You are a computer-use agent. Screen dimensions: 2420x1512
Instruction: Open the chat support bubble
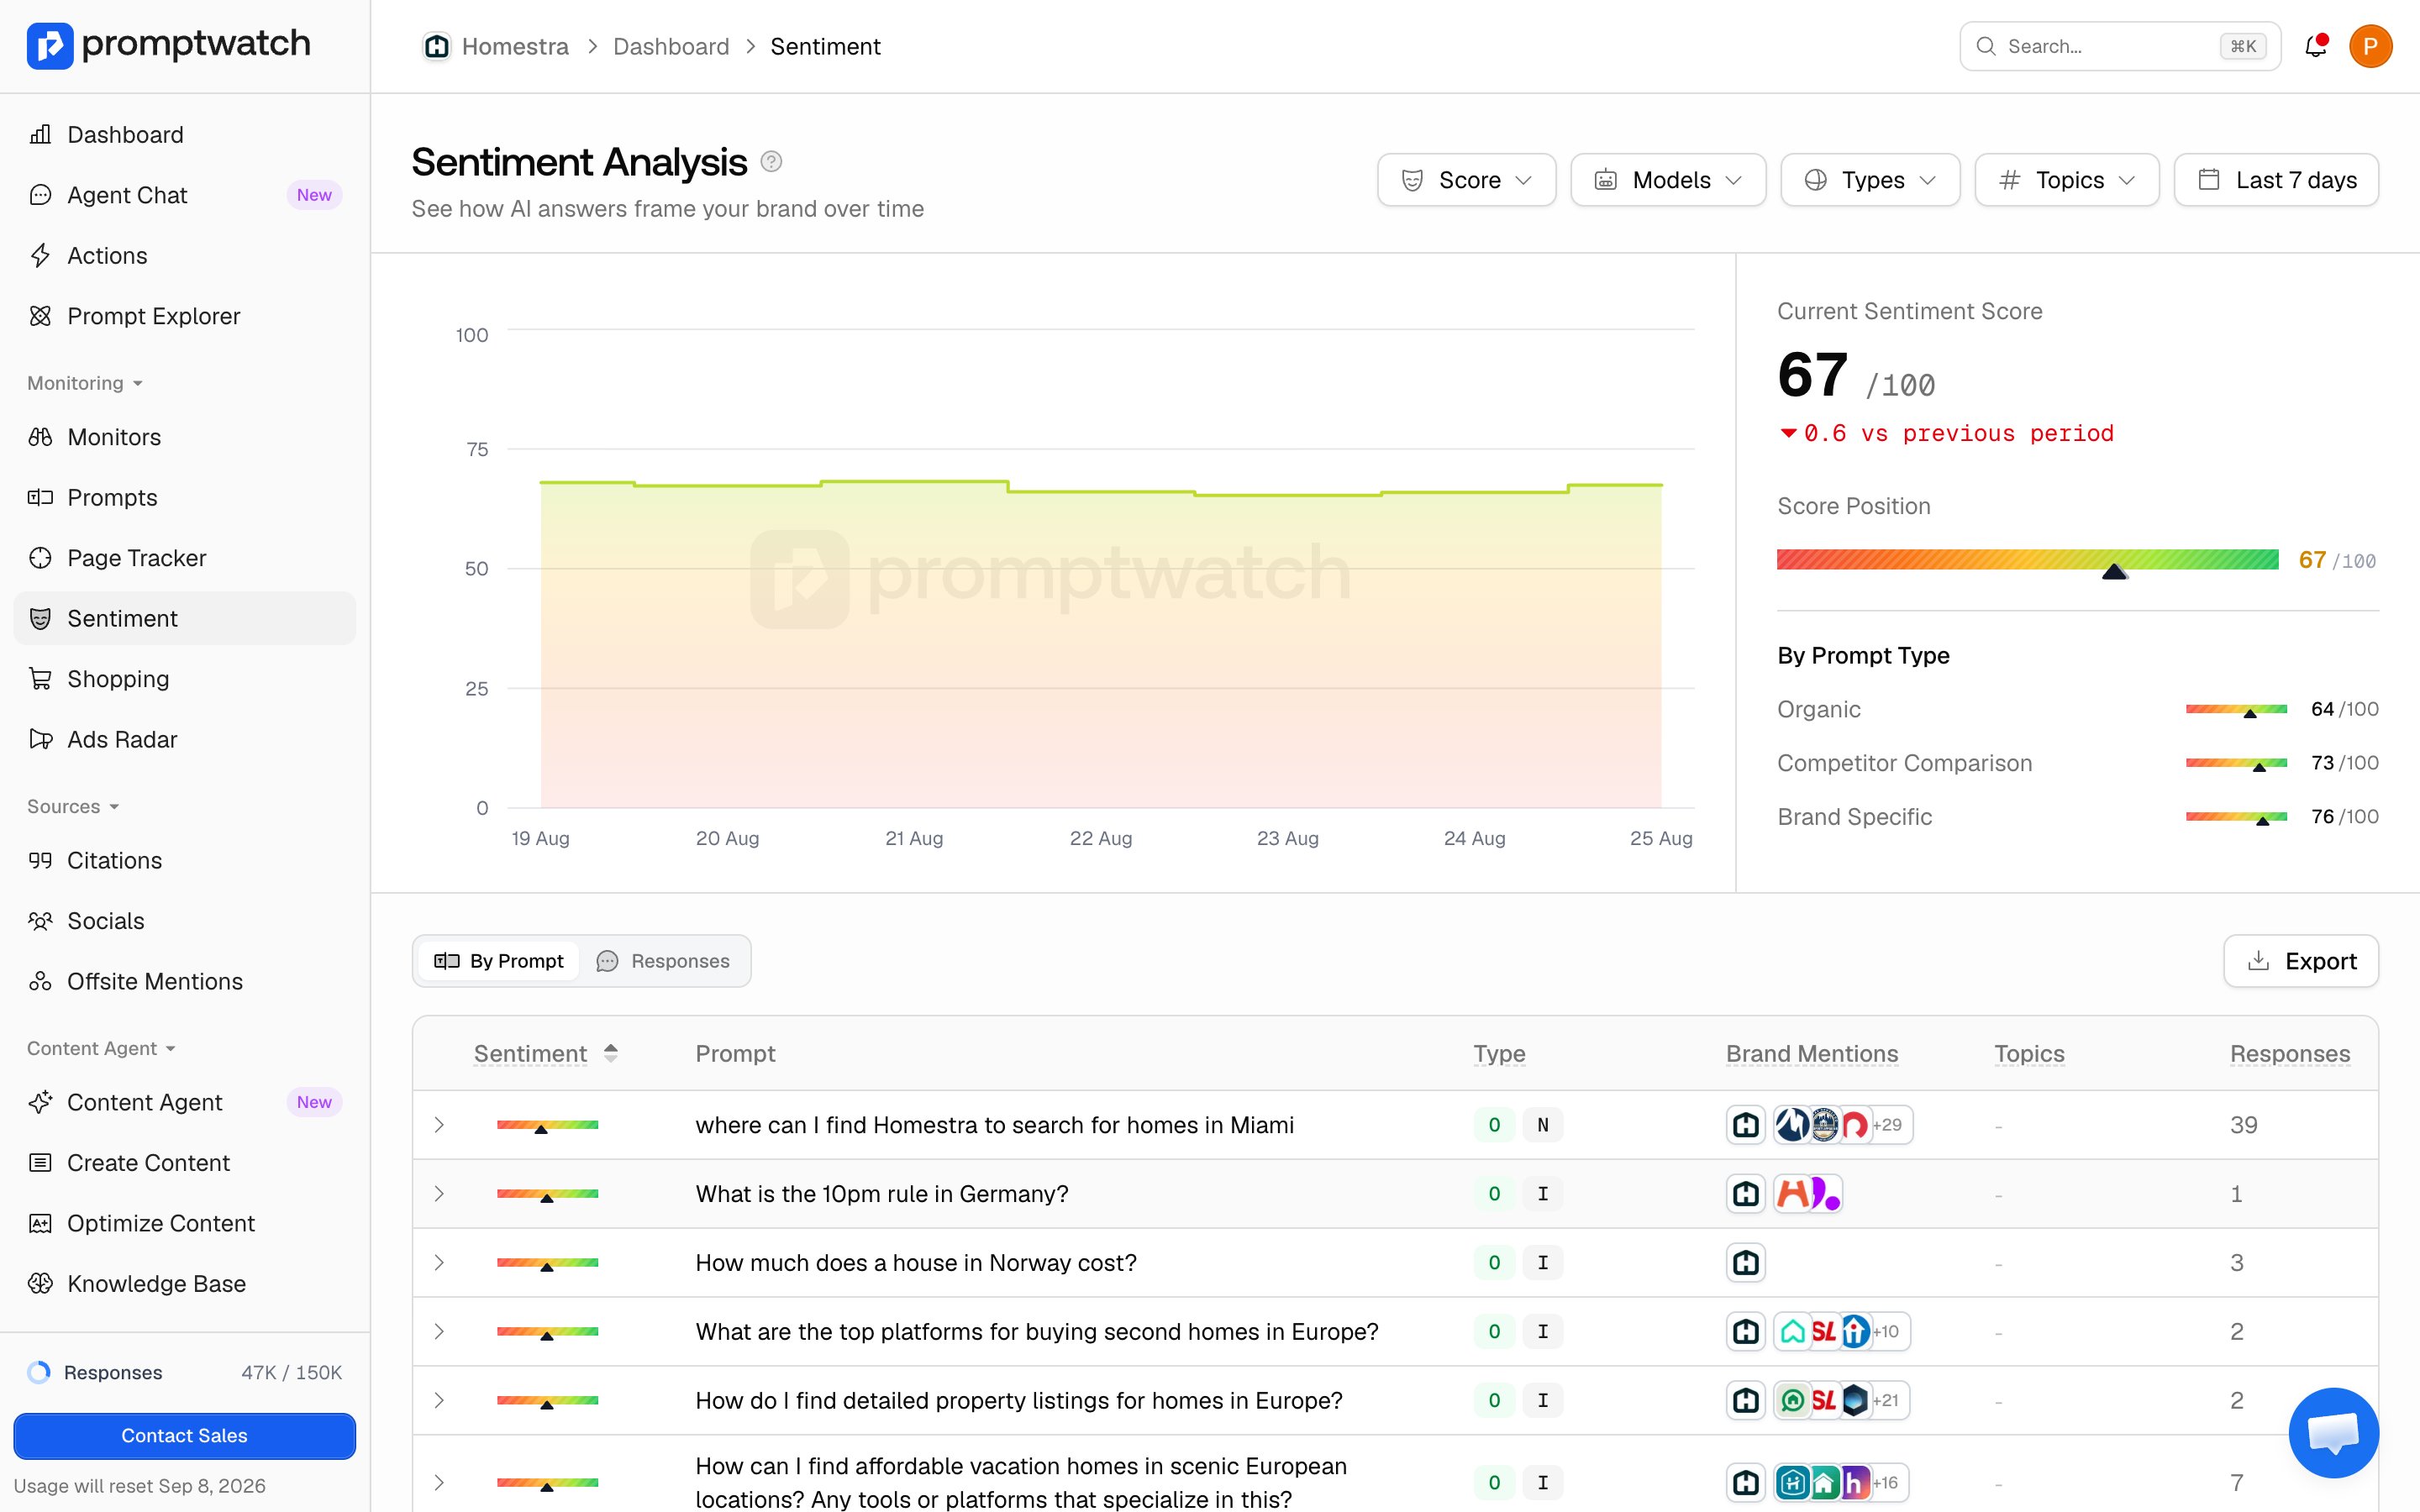tap(2333, 1433)
